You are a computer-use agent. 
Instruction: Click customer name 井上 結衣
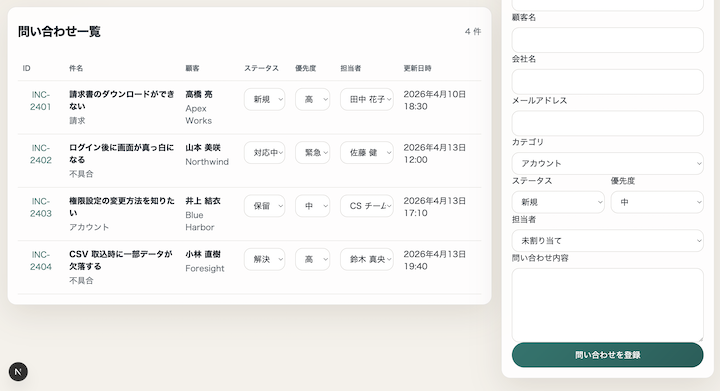(203, 201)
